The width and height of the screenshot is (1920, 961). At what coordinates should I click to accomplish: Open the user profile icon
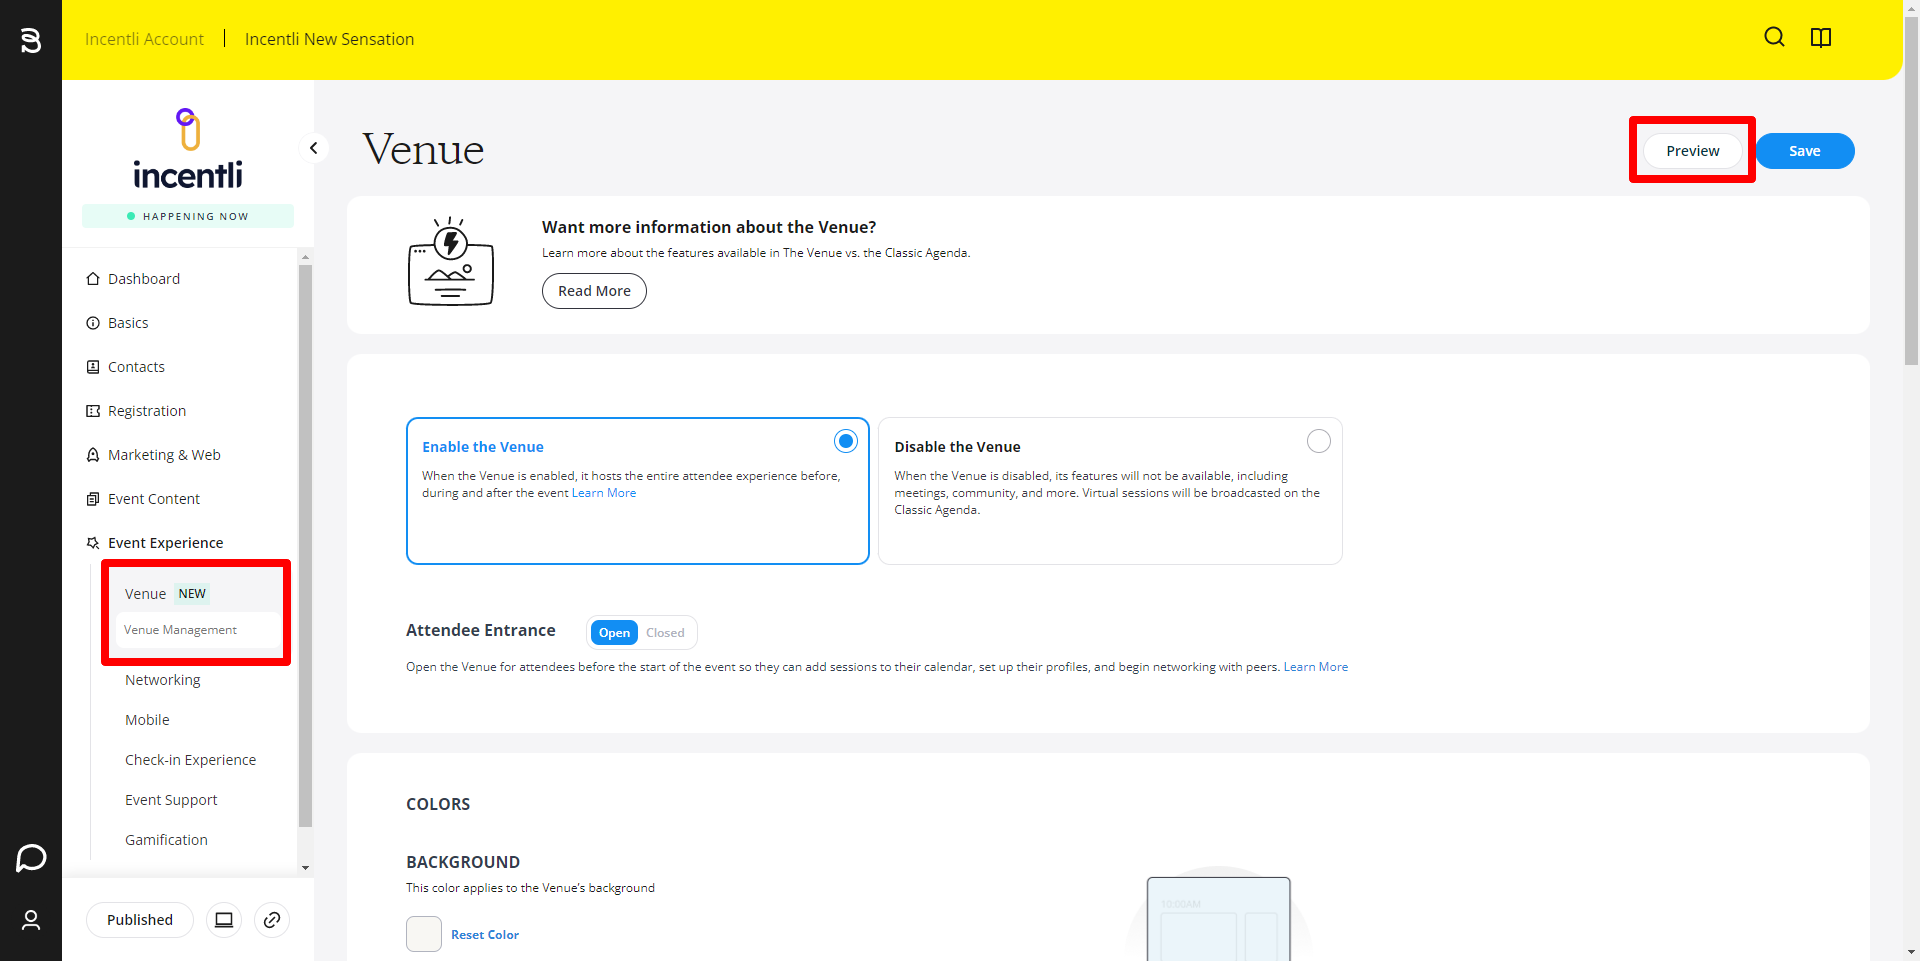[31, 920]
